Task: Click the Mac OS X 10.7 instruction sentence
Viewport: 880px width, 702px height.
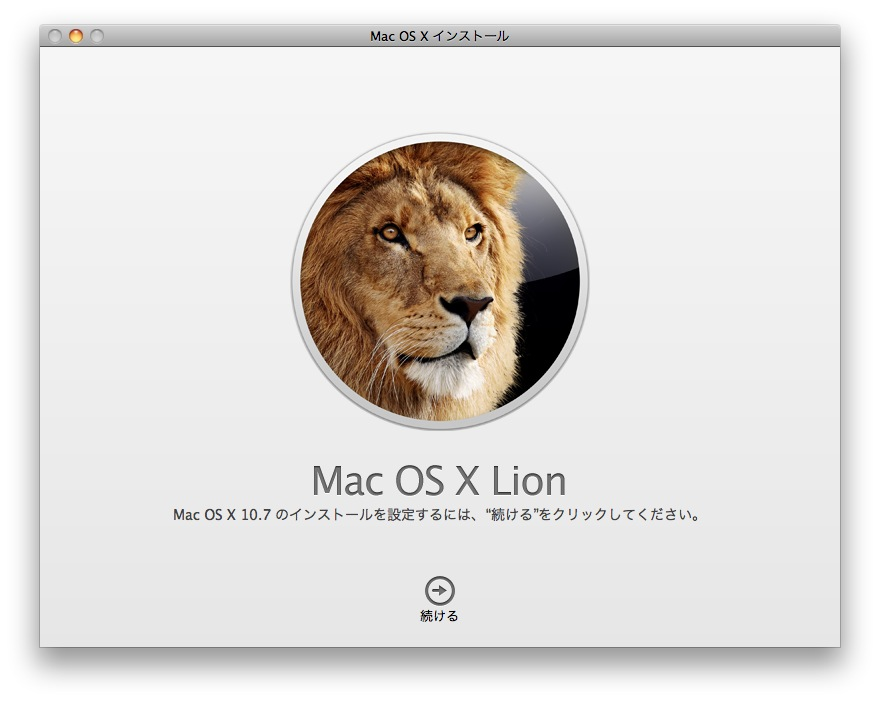Action: [x=440, y=513]
